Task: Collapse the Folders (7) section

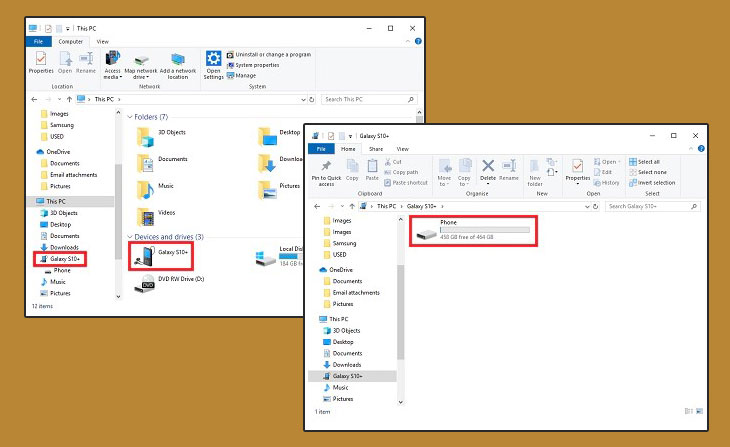Action: click(x=130, y=118)
